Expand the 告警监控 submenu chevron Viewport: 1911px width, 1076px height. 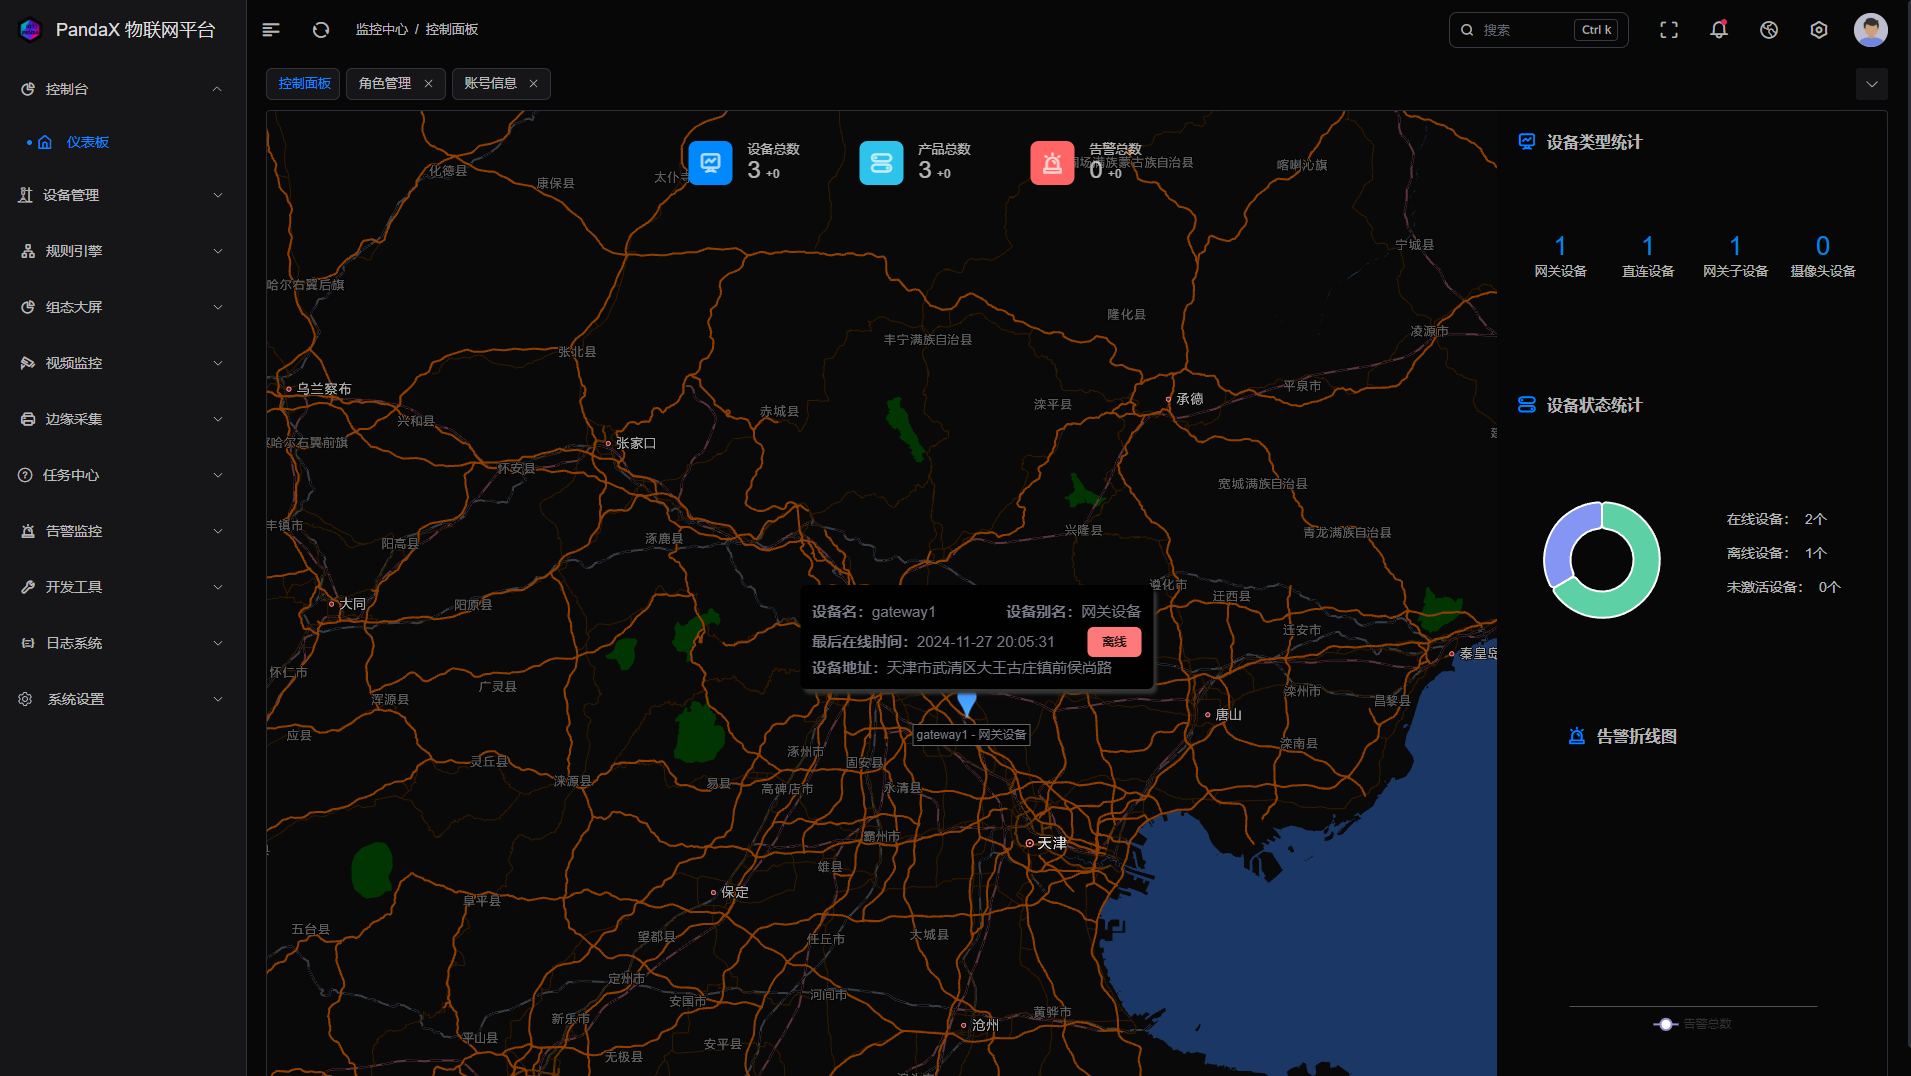click(x=218, y=531)
